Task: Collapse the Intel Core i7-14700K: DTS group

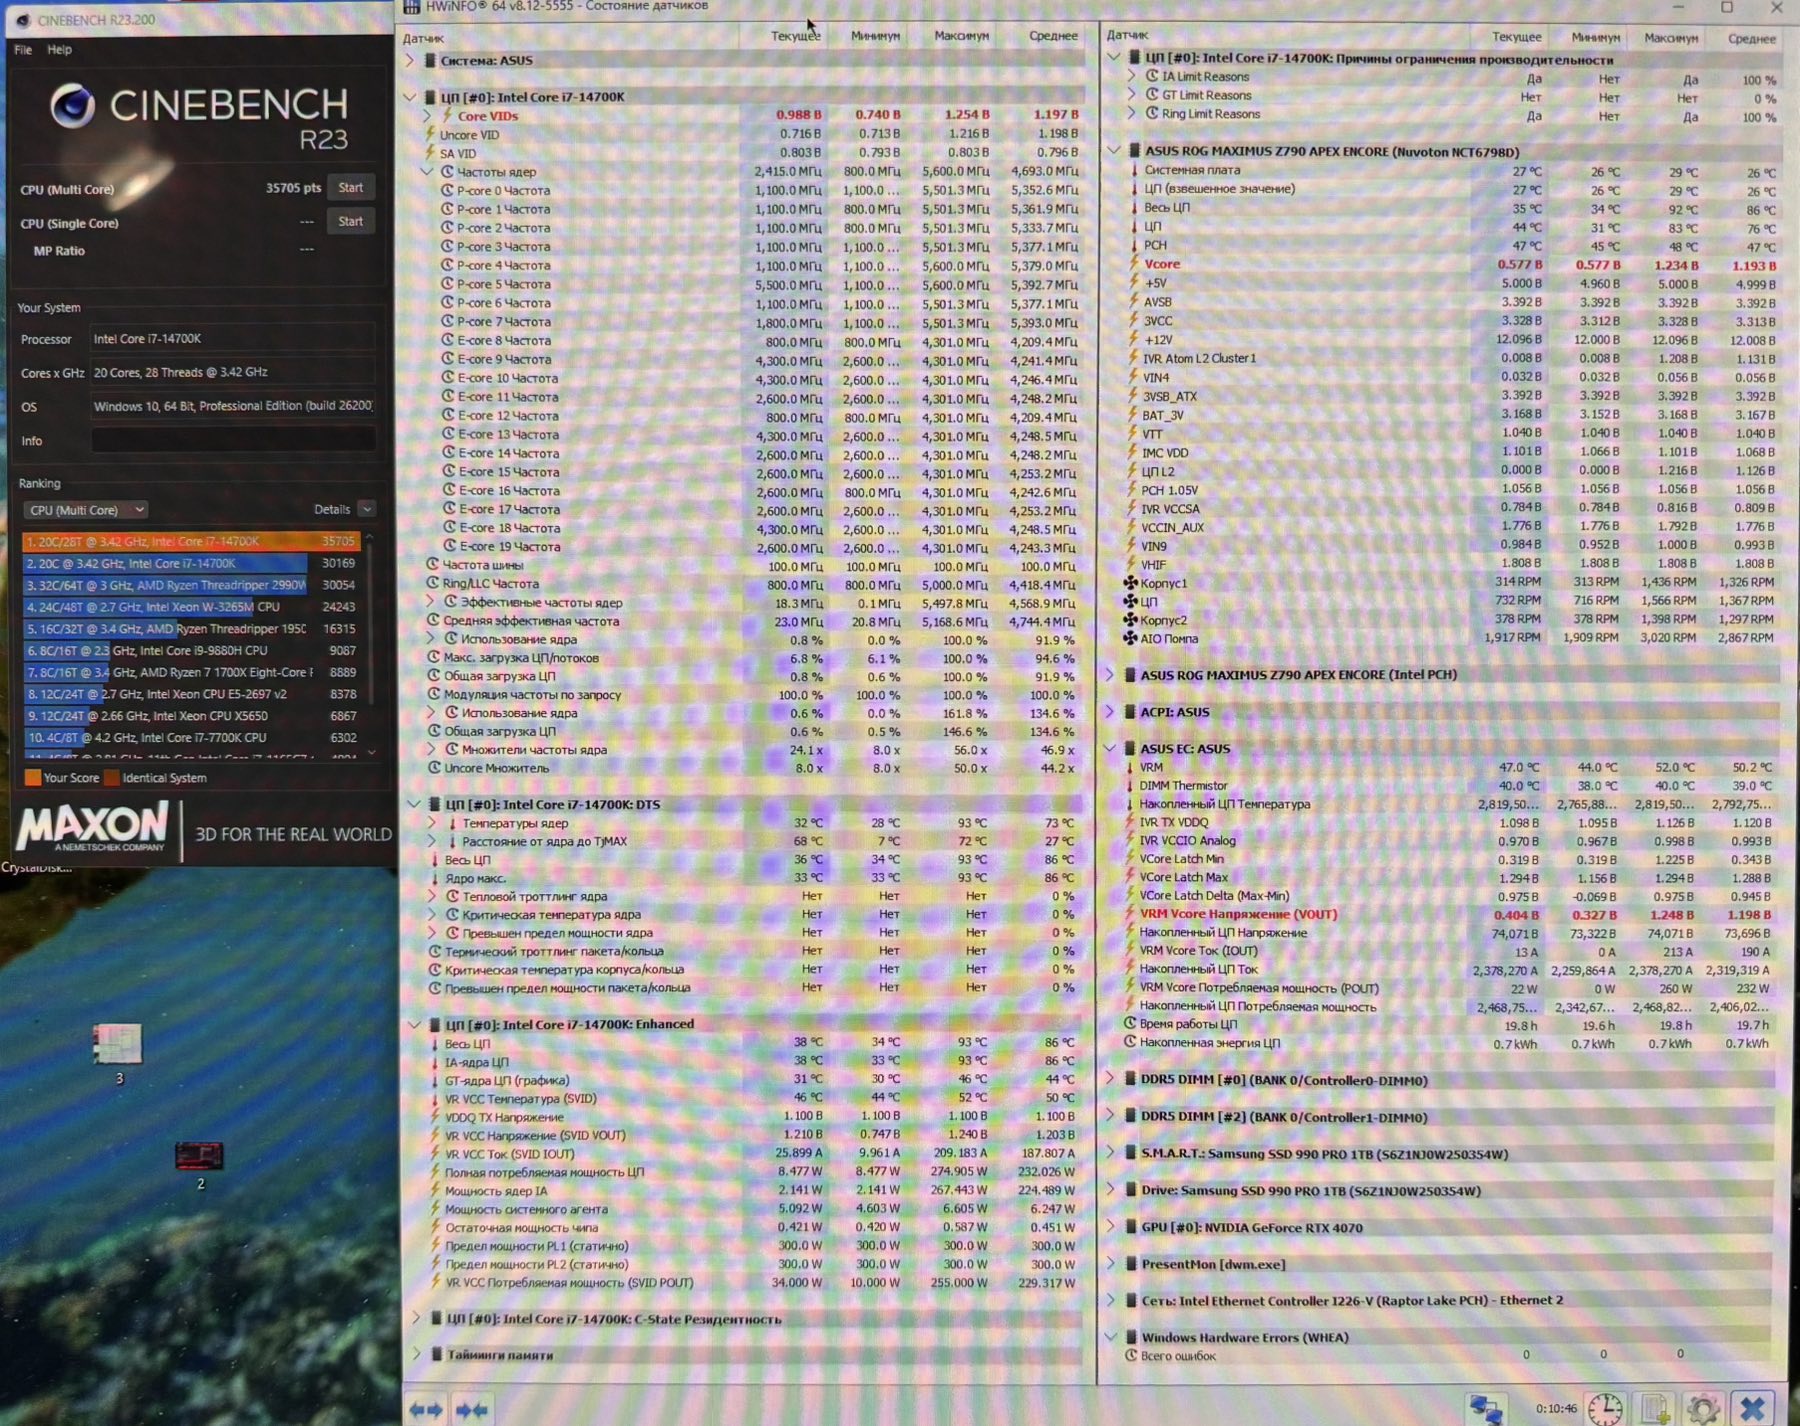Action: [414, 804]
